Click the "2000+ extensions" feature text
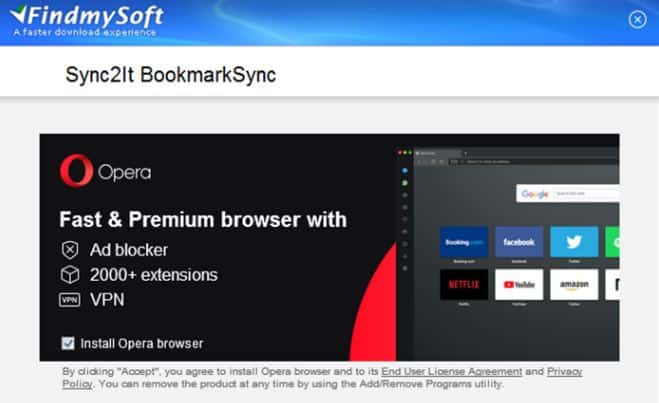 [x=154, y=275]
